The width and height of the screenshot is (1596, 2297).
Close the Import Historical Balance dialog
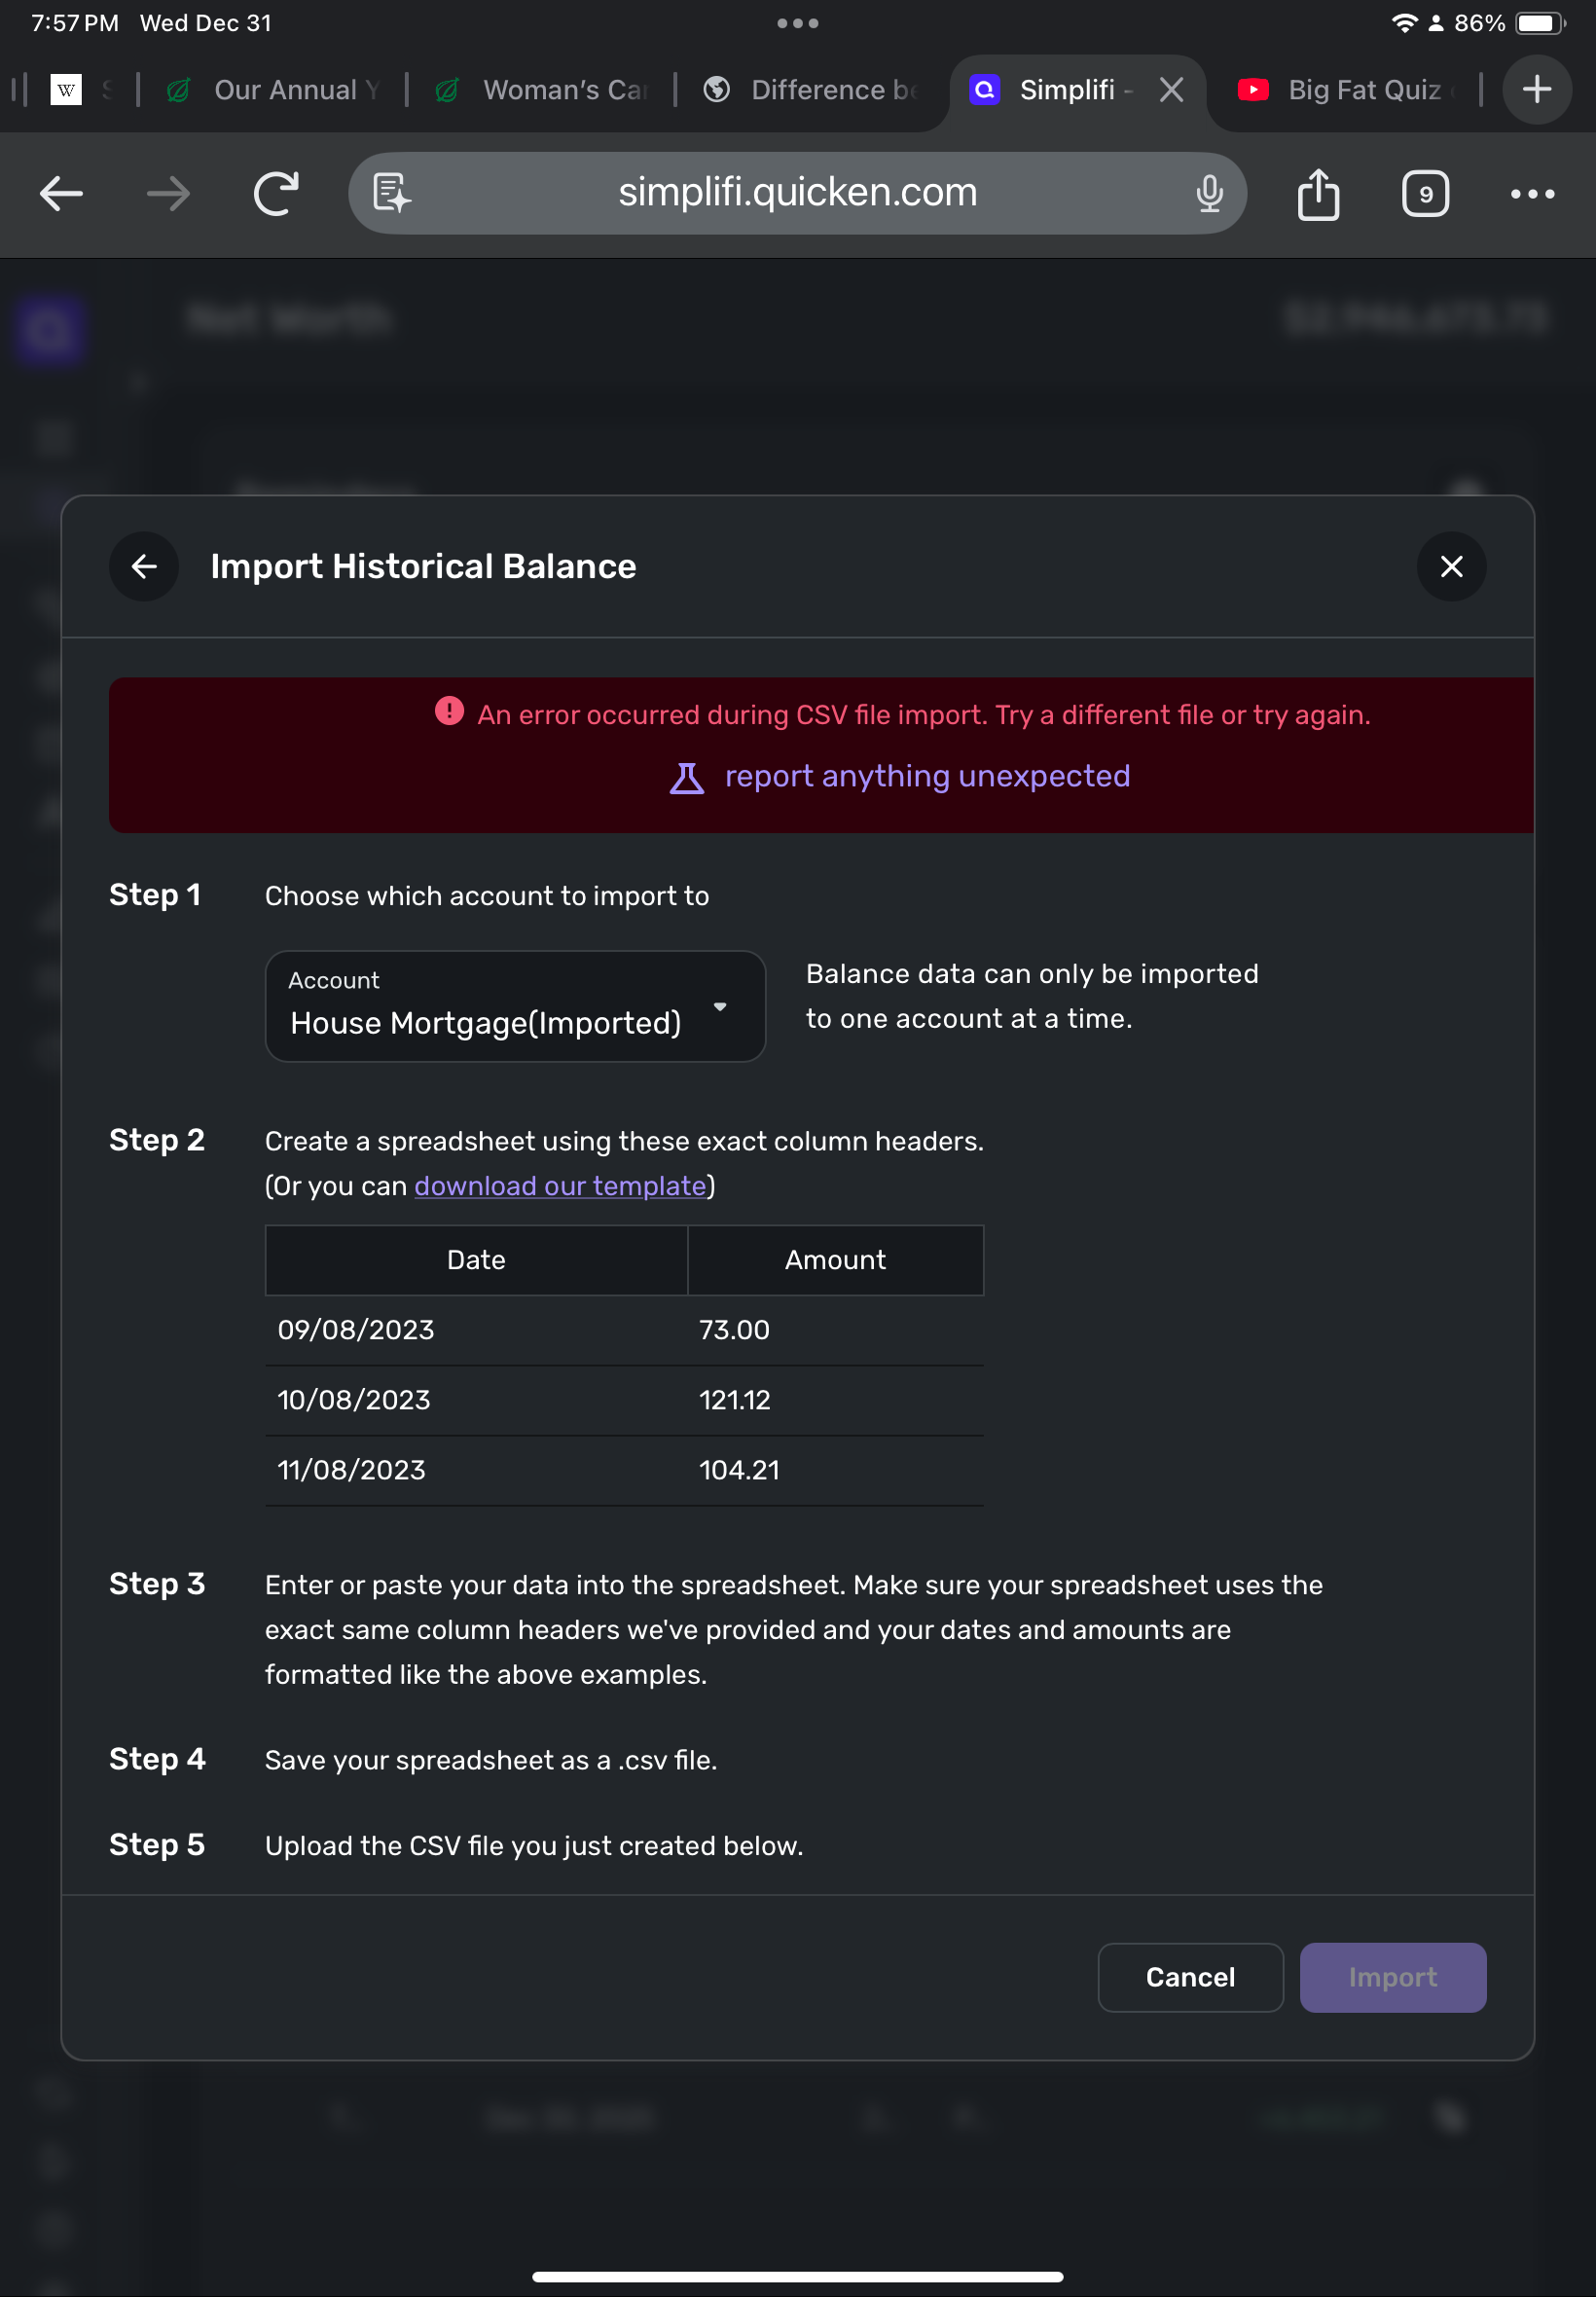coord(1450,567)
